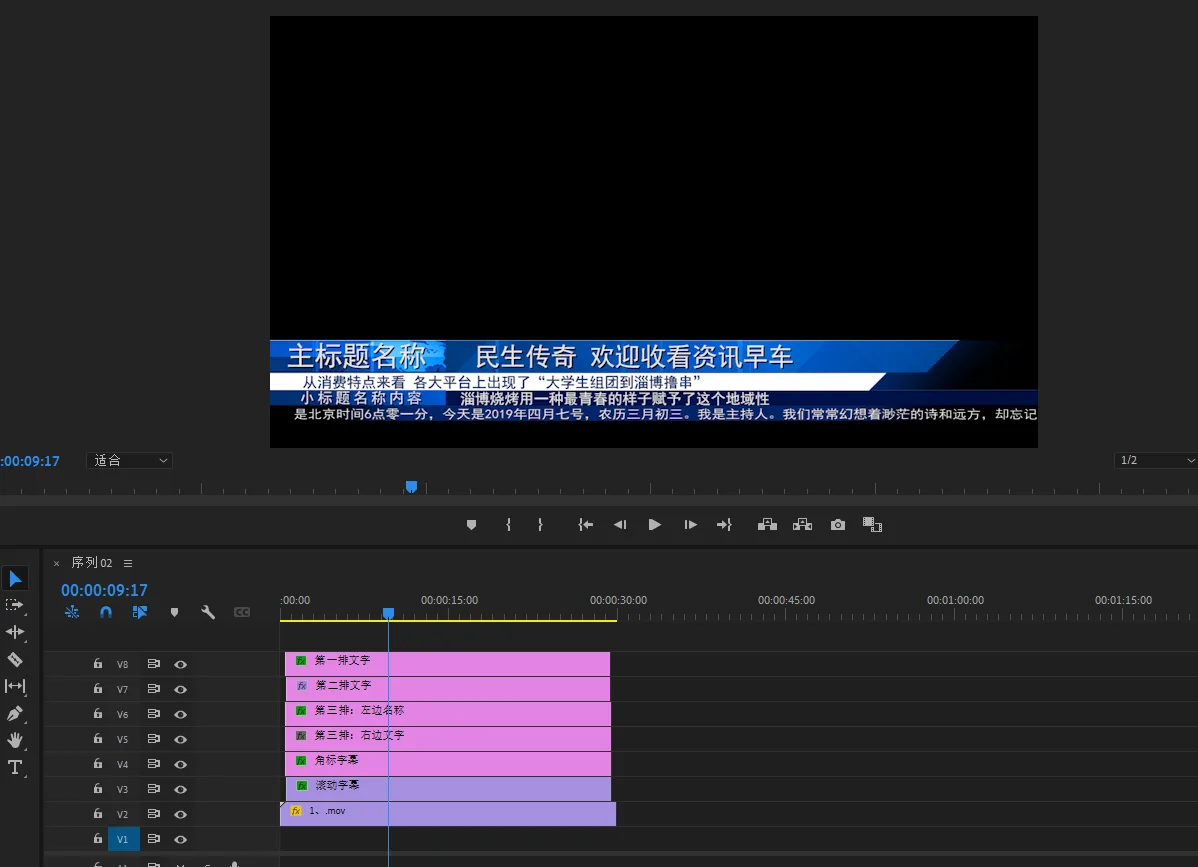Select the Hand tool

[x=15, y=741]
